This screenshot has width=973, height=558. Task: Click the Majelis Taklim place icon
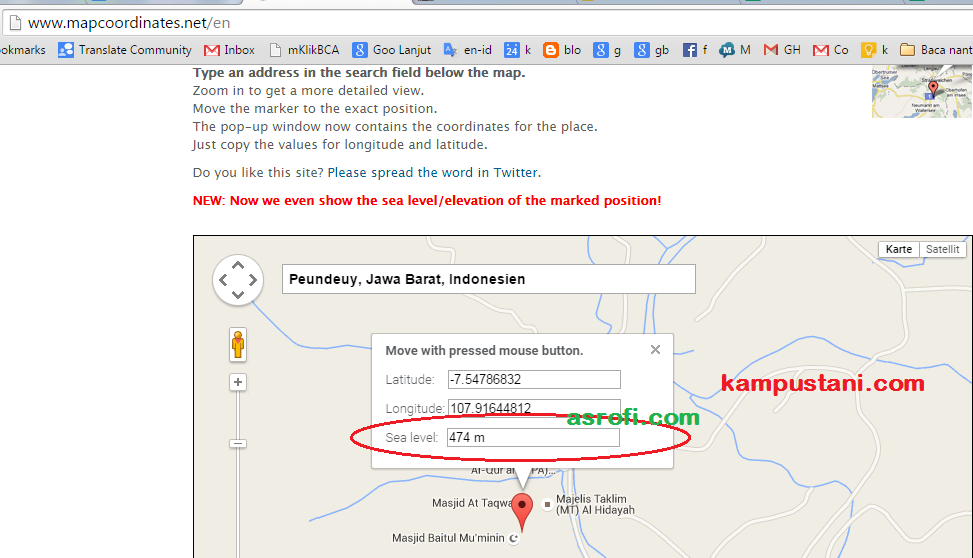[547, 505]
